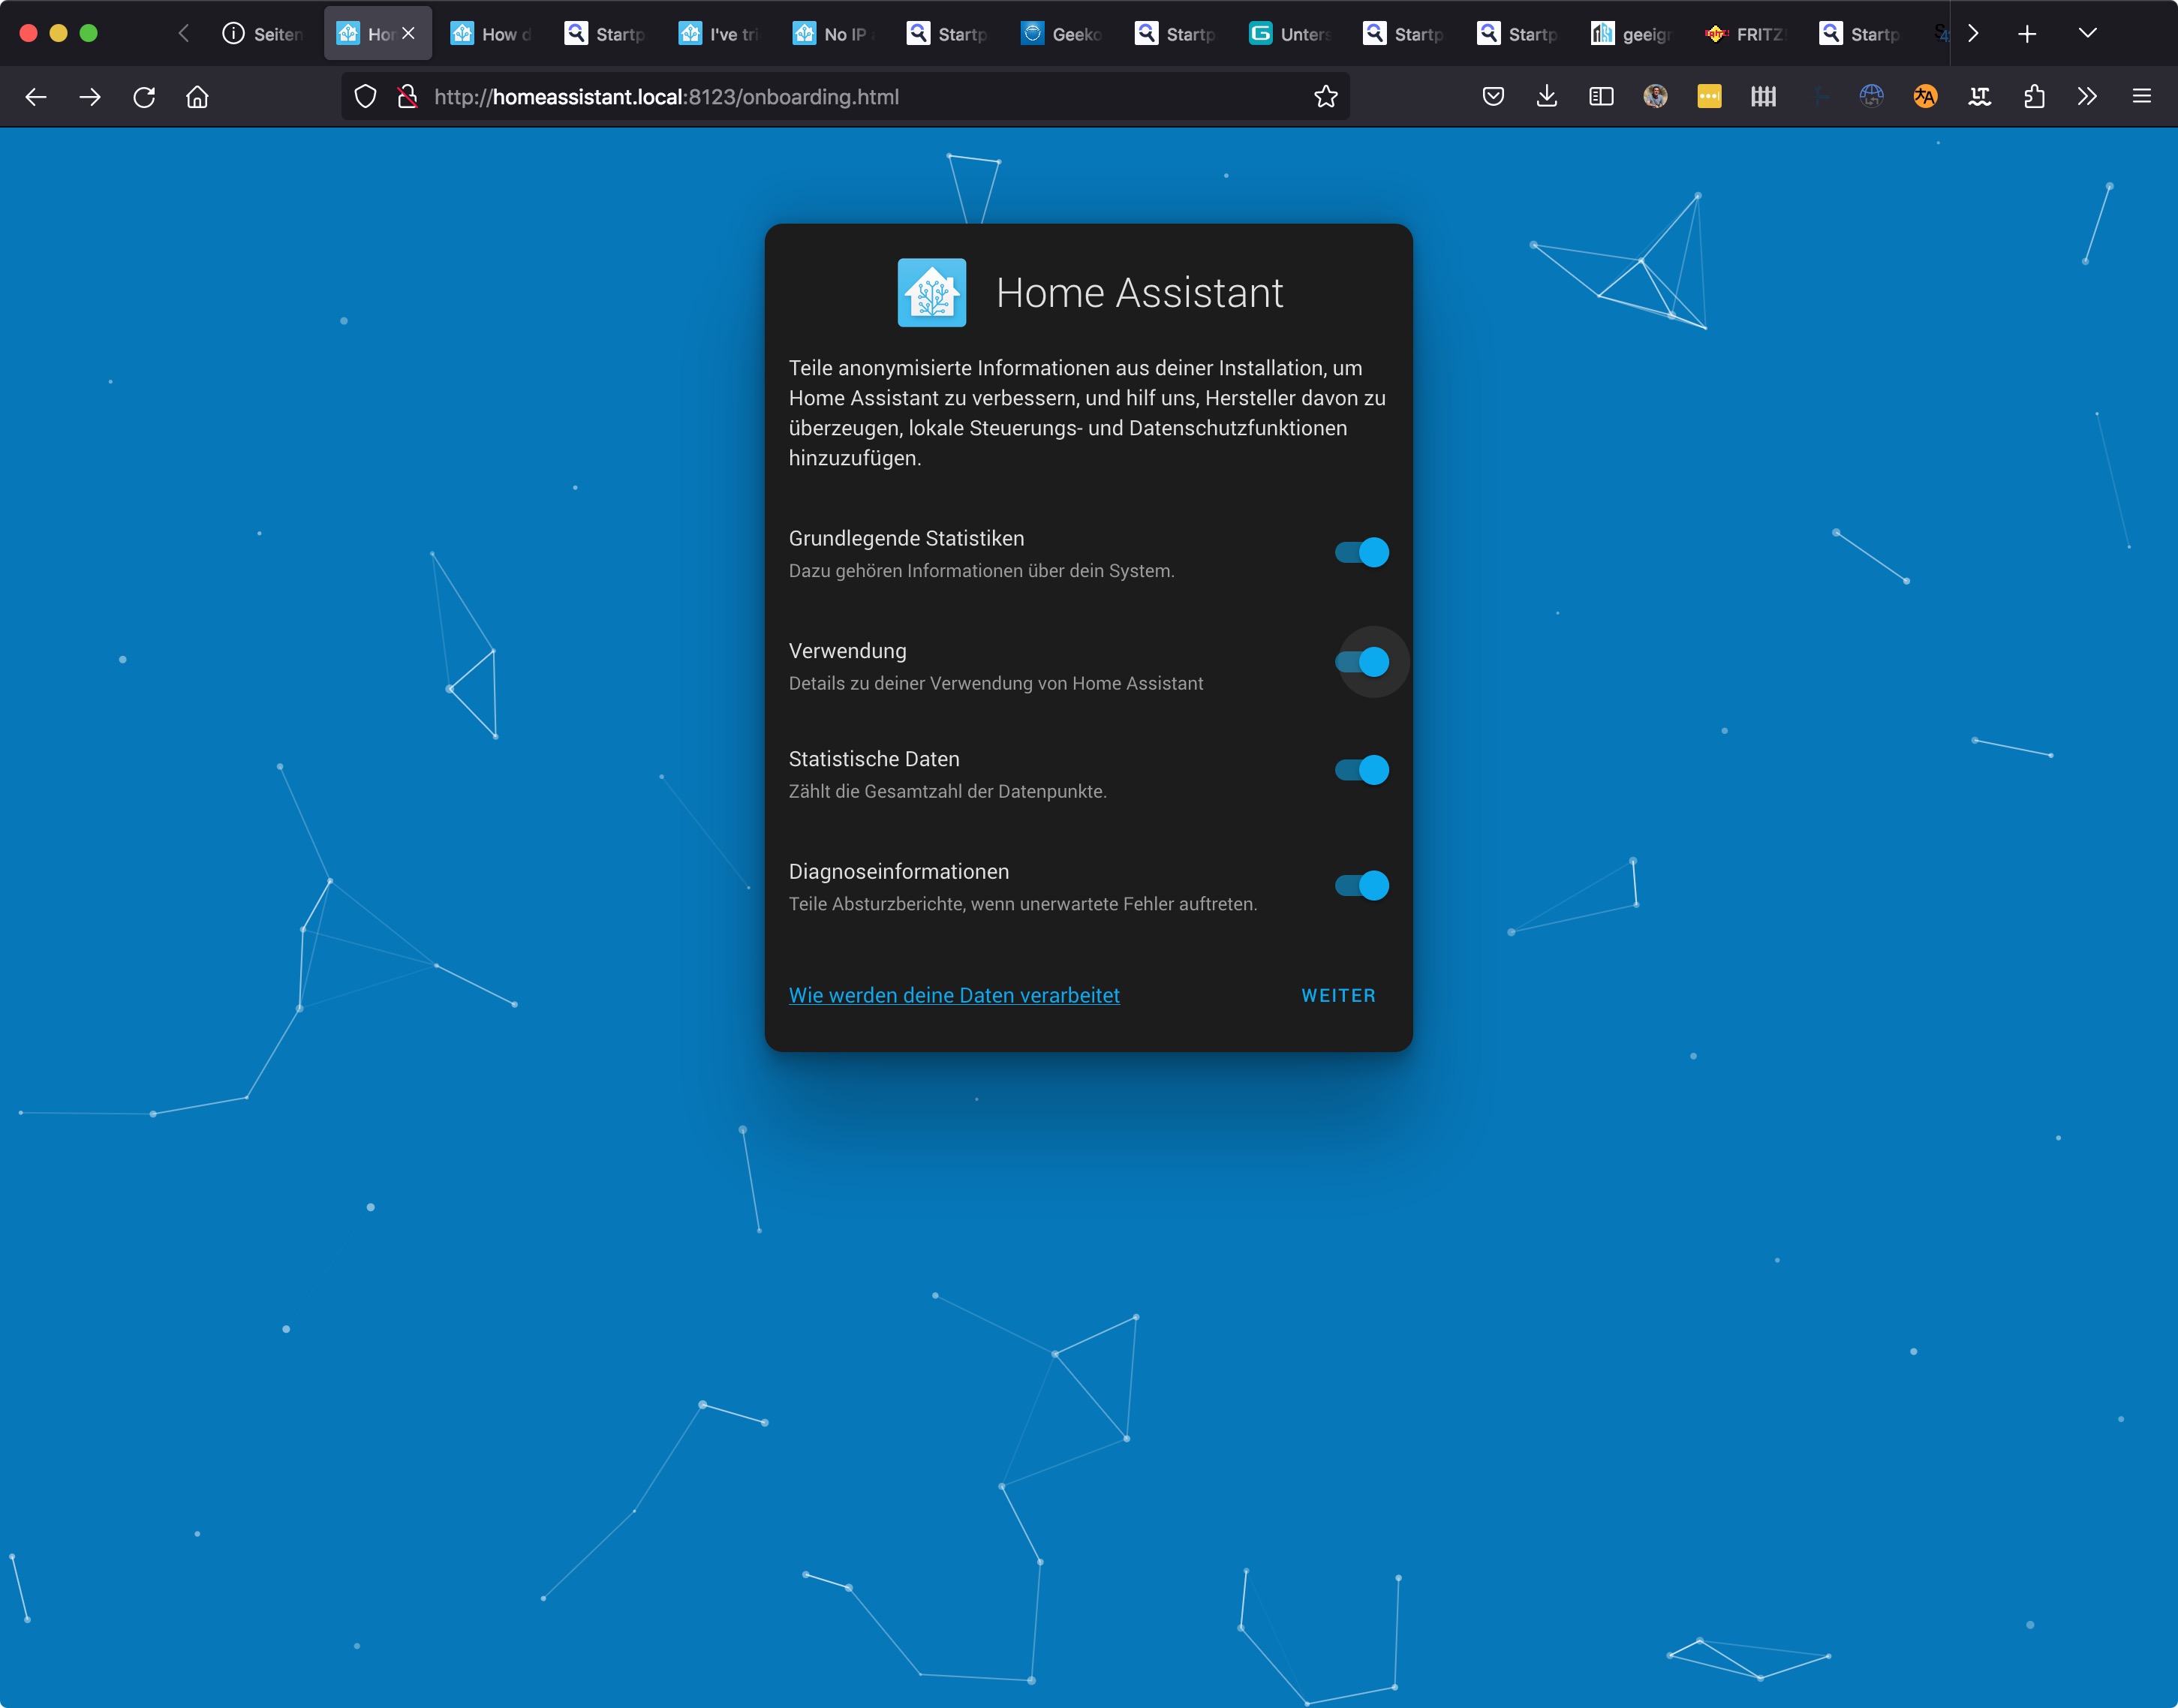Expand more toolbar tools overflow chevron
This screenshot has height=1708, width=2178.
(x=2087, y=97)
